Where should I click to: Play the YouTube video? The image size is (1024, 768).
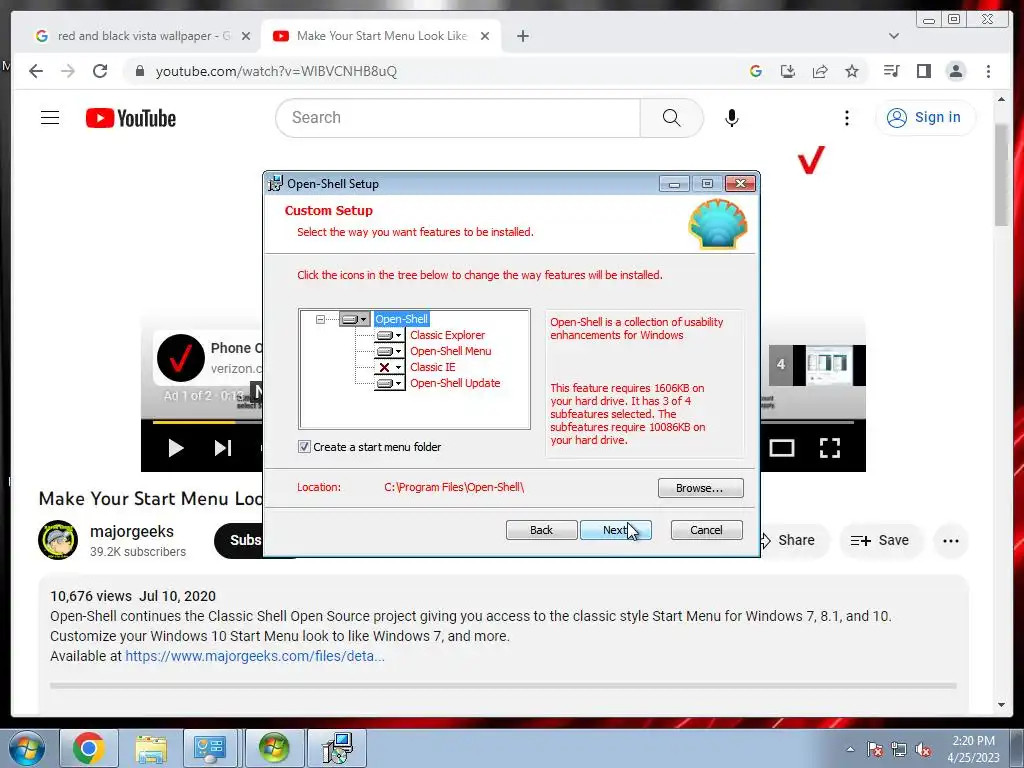tap(175, 448)
